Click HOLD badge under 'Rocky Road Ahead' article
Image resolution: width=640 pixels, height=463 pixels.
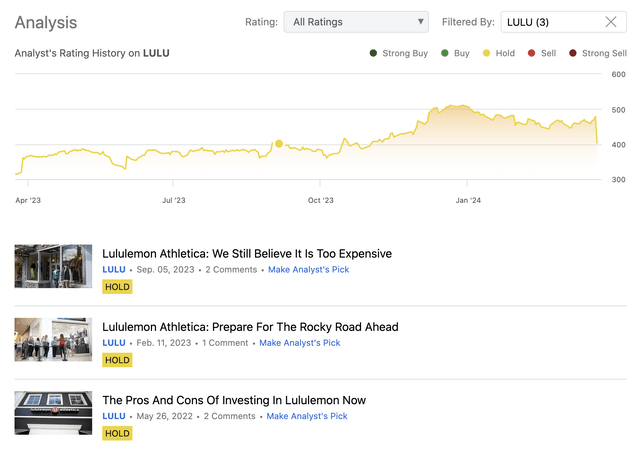click(x=117, y=360)
